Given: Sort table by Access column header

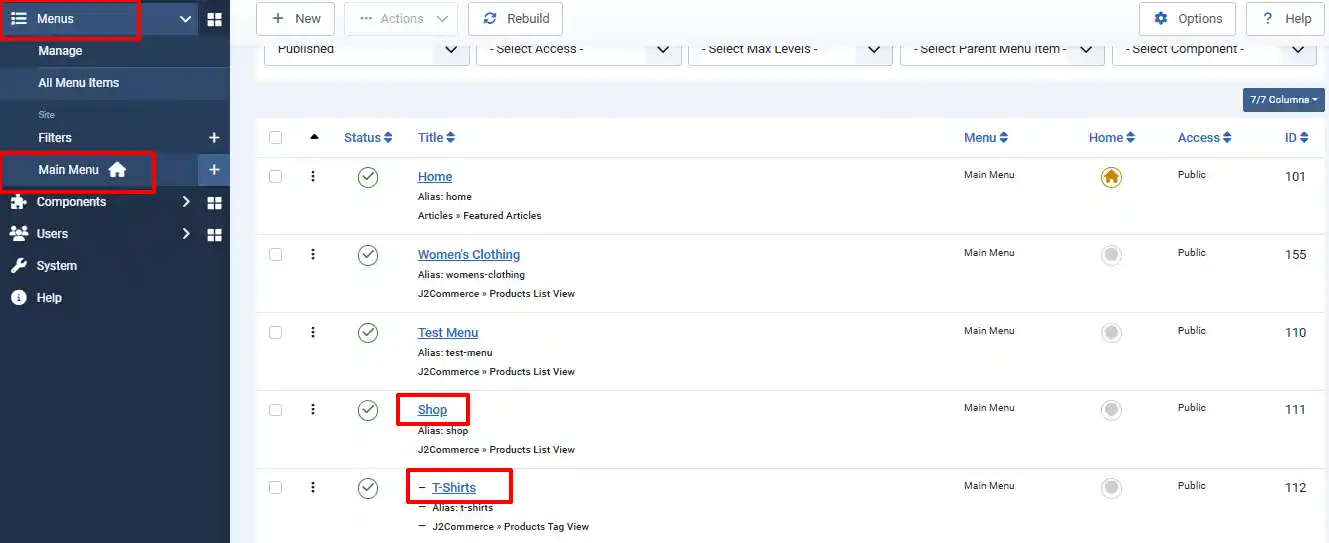Looking at the screenshot, I should click(1205, 138).
